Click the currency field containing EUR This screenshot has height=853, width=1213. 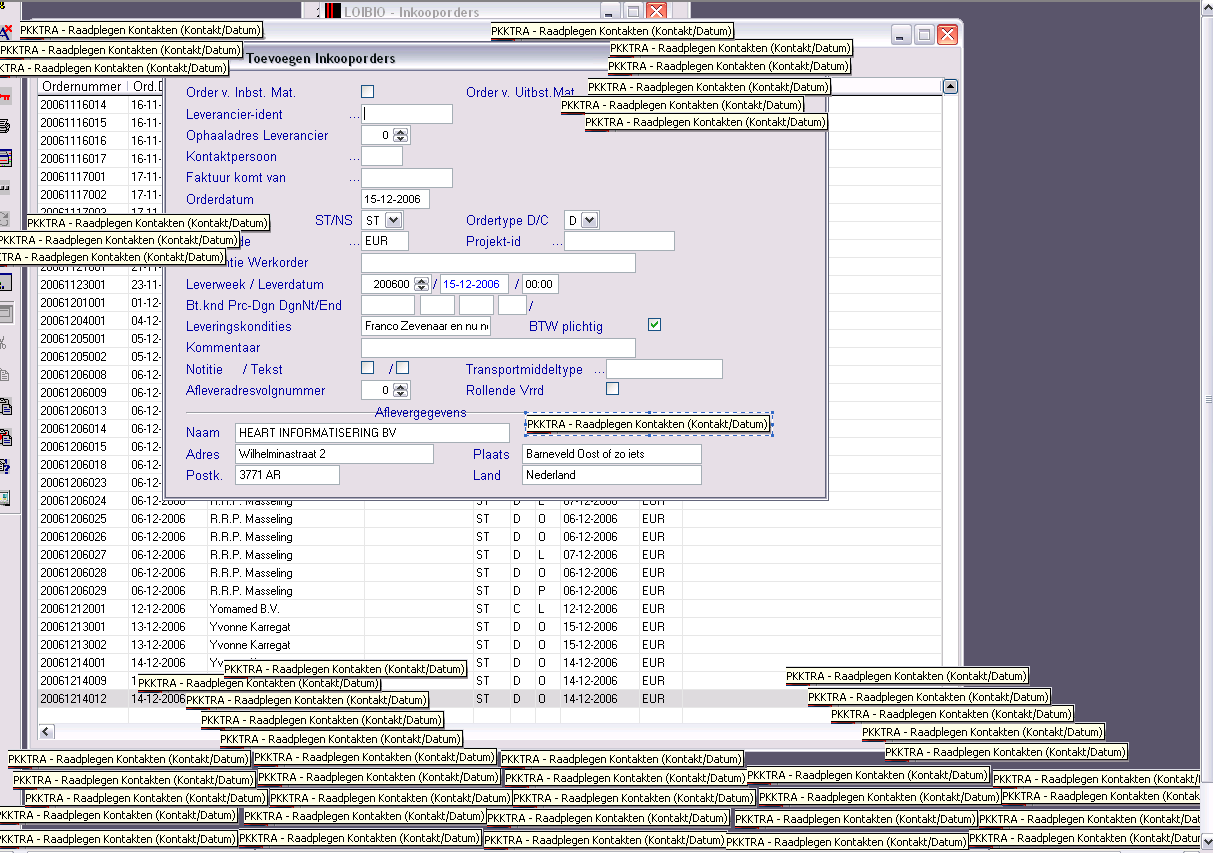385,241
